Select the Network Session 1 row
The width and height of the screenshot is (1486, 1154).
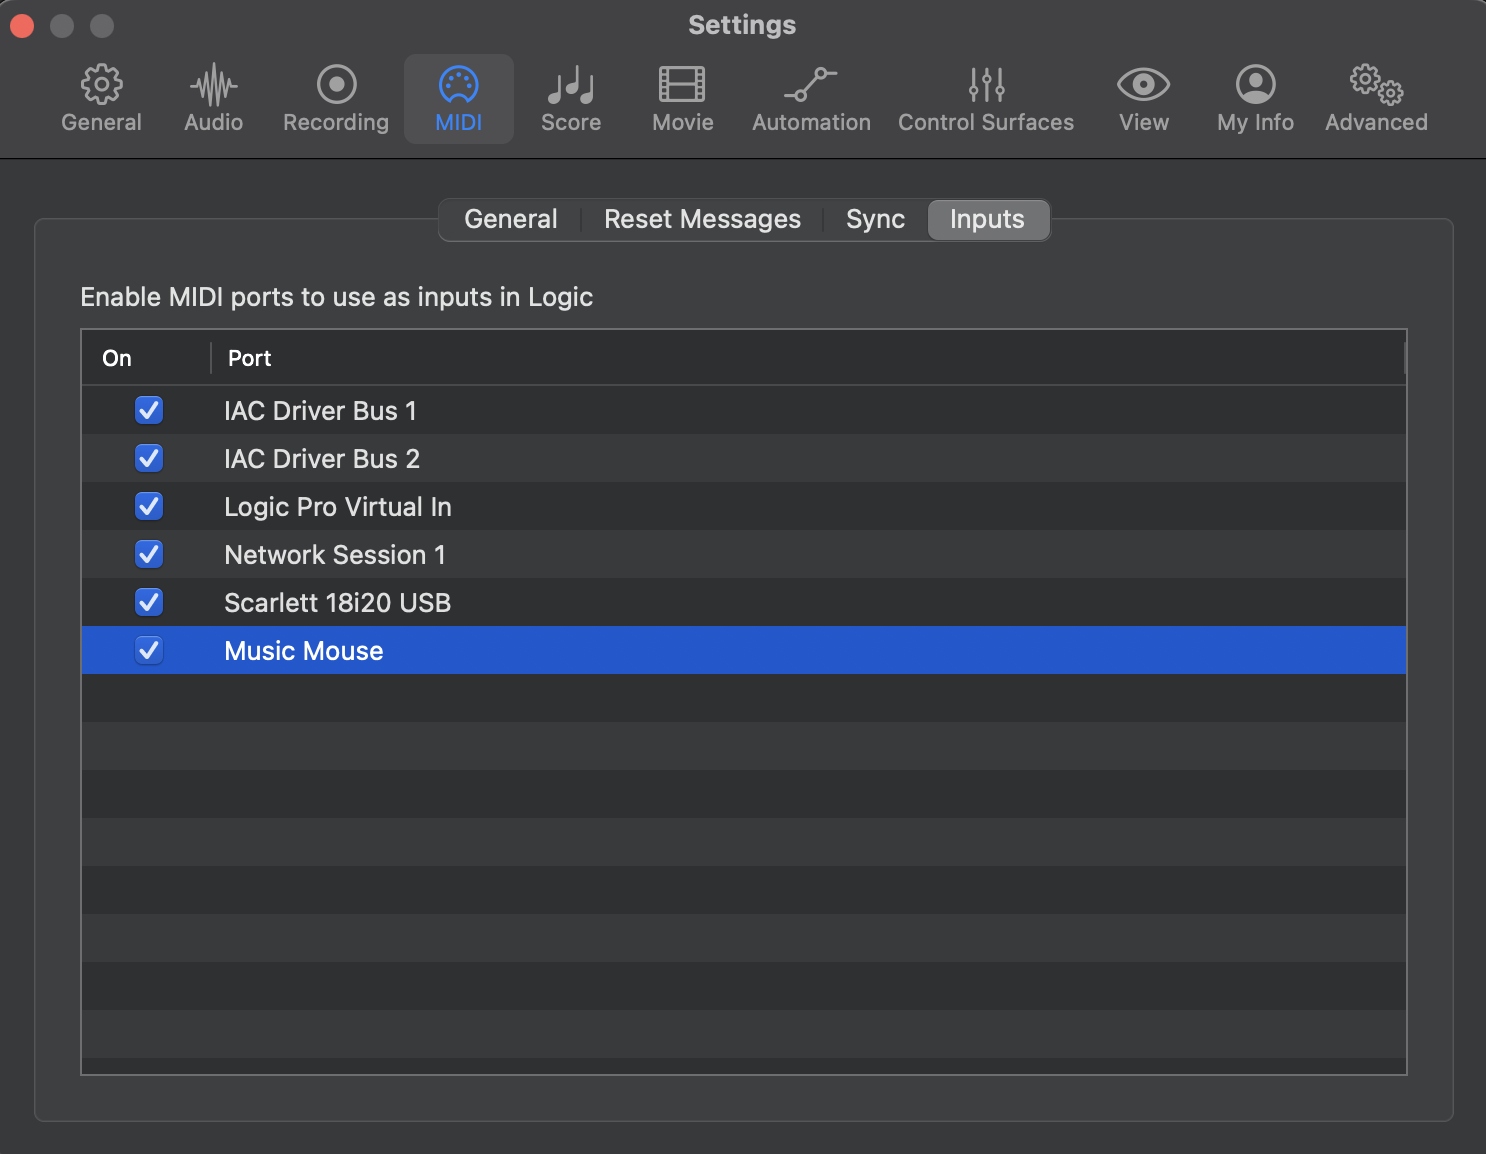[x=335, y=554]
